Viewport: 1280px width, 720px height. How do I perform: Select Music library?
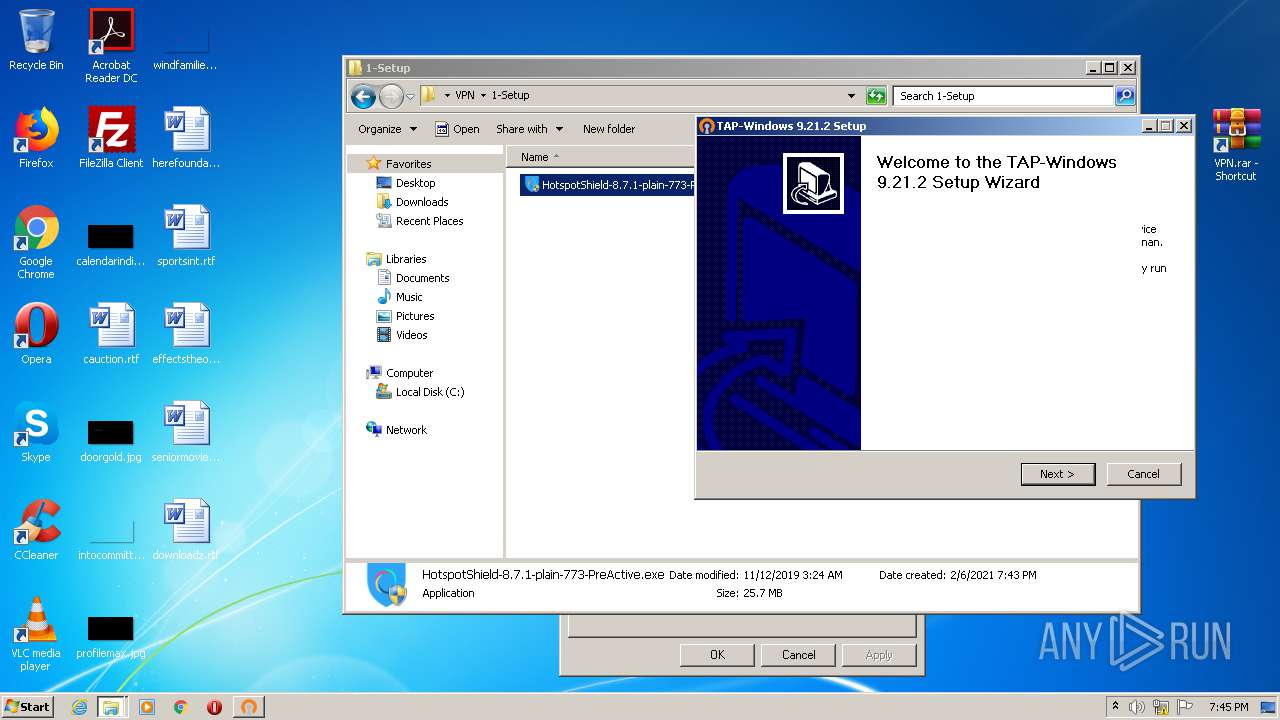pyautogui.click(x=409, y=297)
